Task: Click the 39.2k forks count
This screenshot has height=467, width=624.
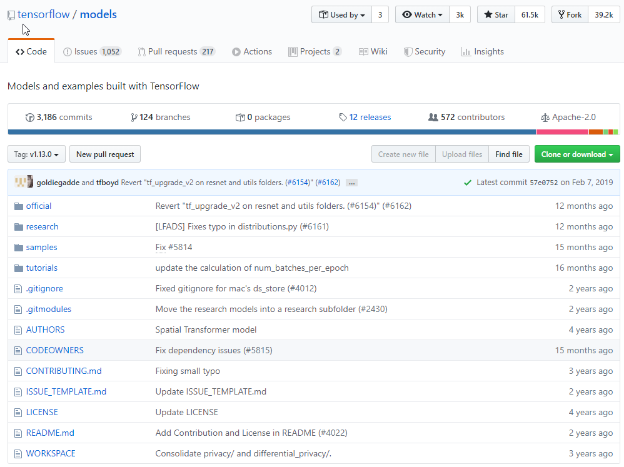Action: [x=604, y=15]
